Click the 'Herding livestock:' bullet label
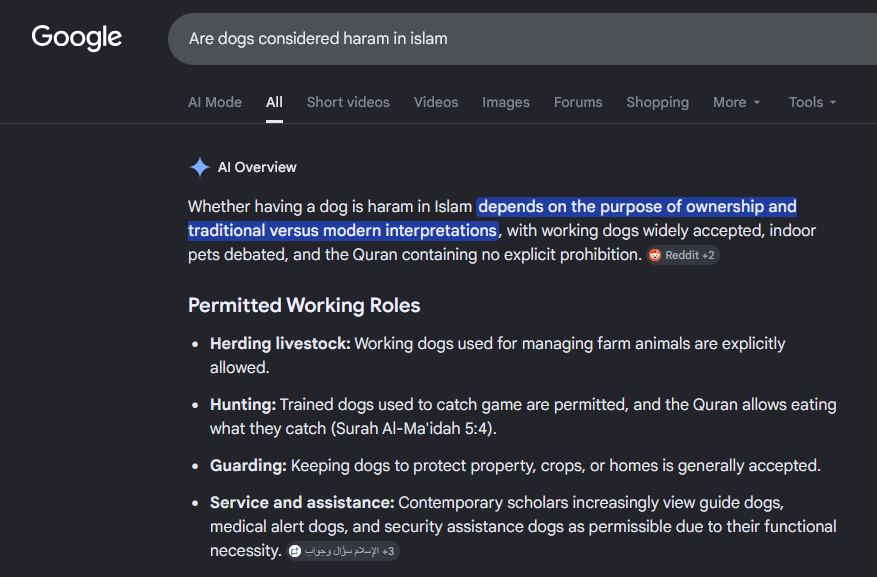This screenshot has height=577, width=877. point(280,343)
